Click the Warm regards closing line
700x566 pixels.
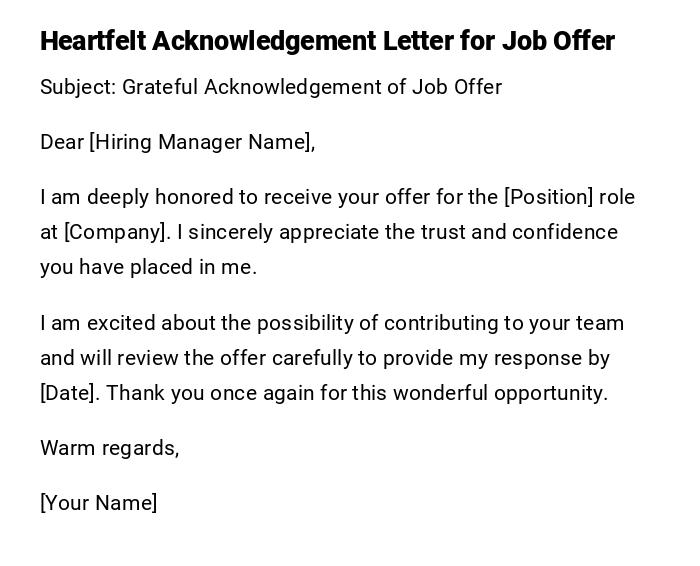[x=109, y=448]
